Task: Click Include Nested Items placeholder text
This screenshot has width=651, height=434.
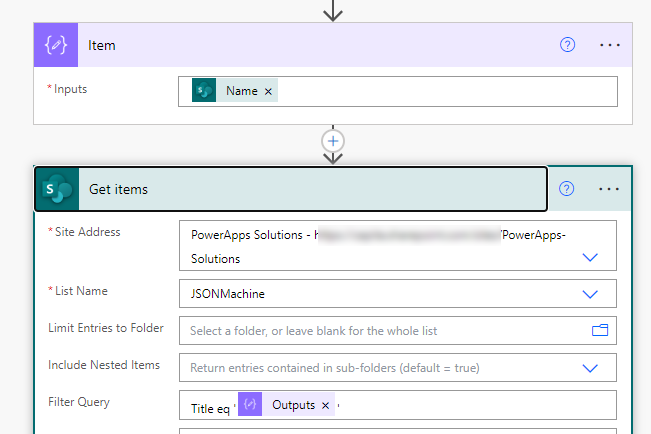Action: [x=335, y=368]
